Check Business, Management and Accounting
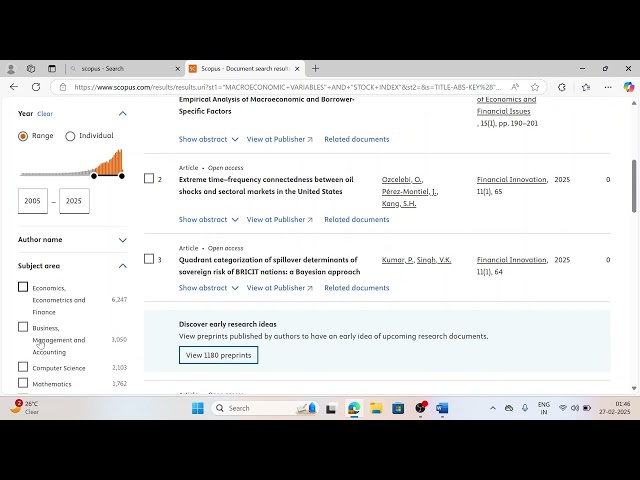 (23, 327)
